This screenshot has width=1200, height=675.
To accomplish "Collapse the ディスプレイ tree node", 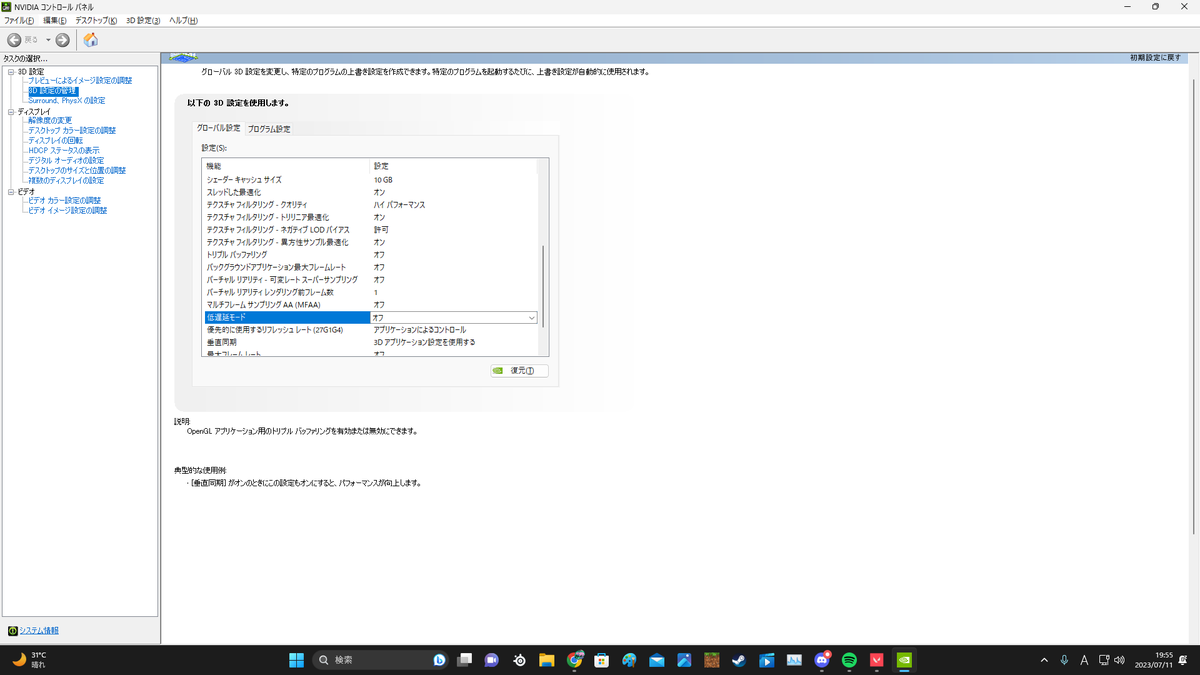I will 11,111.
